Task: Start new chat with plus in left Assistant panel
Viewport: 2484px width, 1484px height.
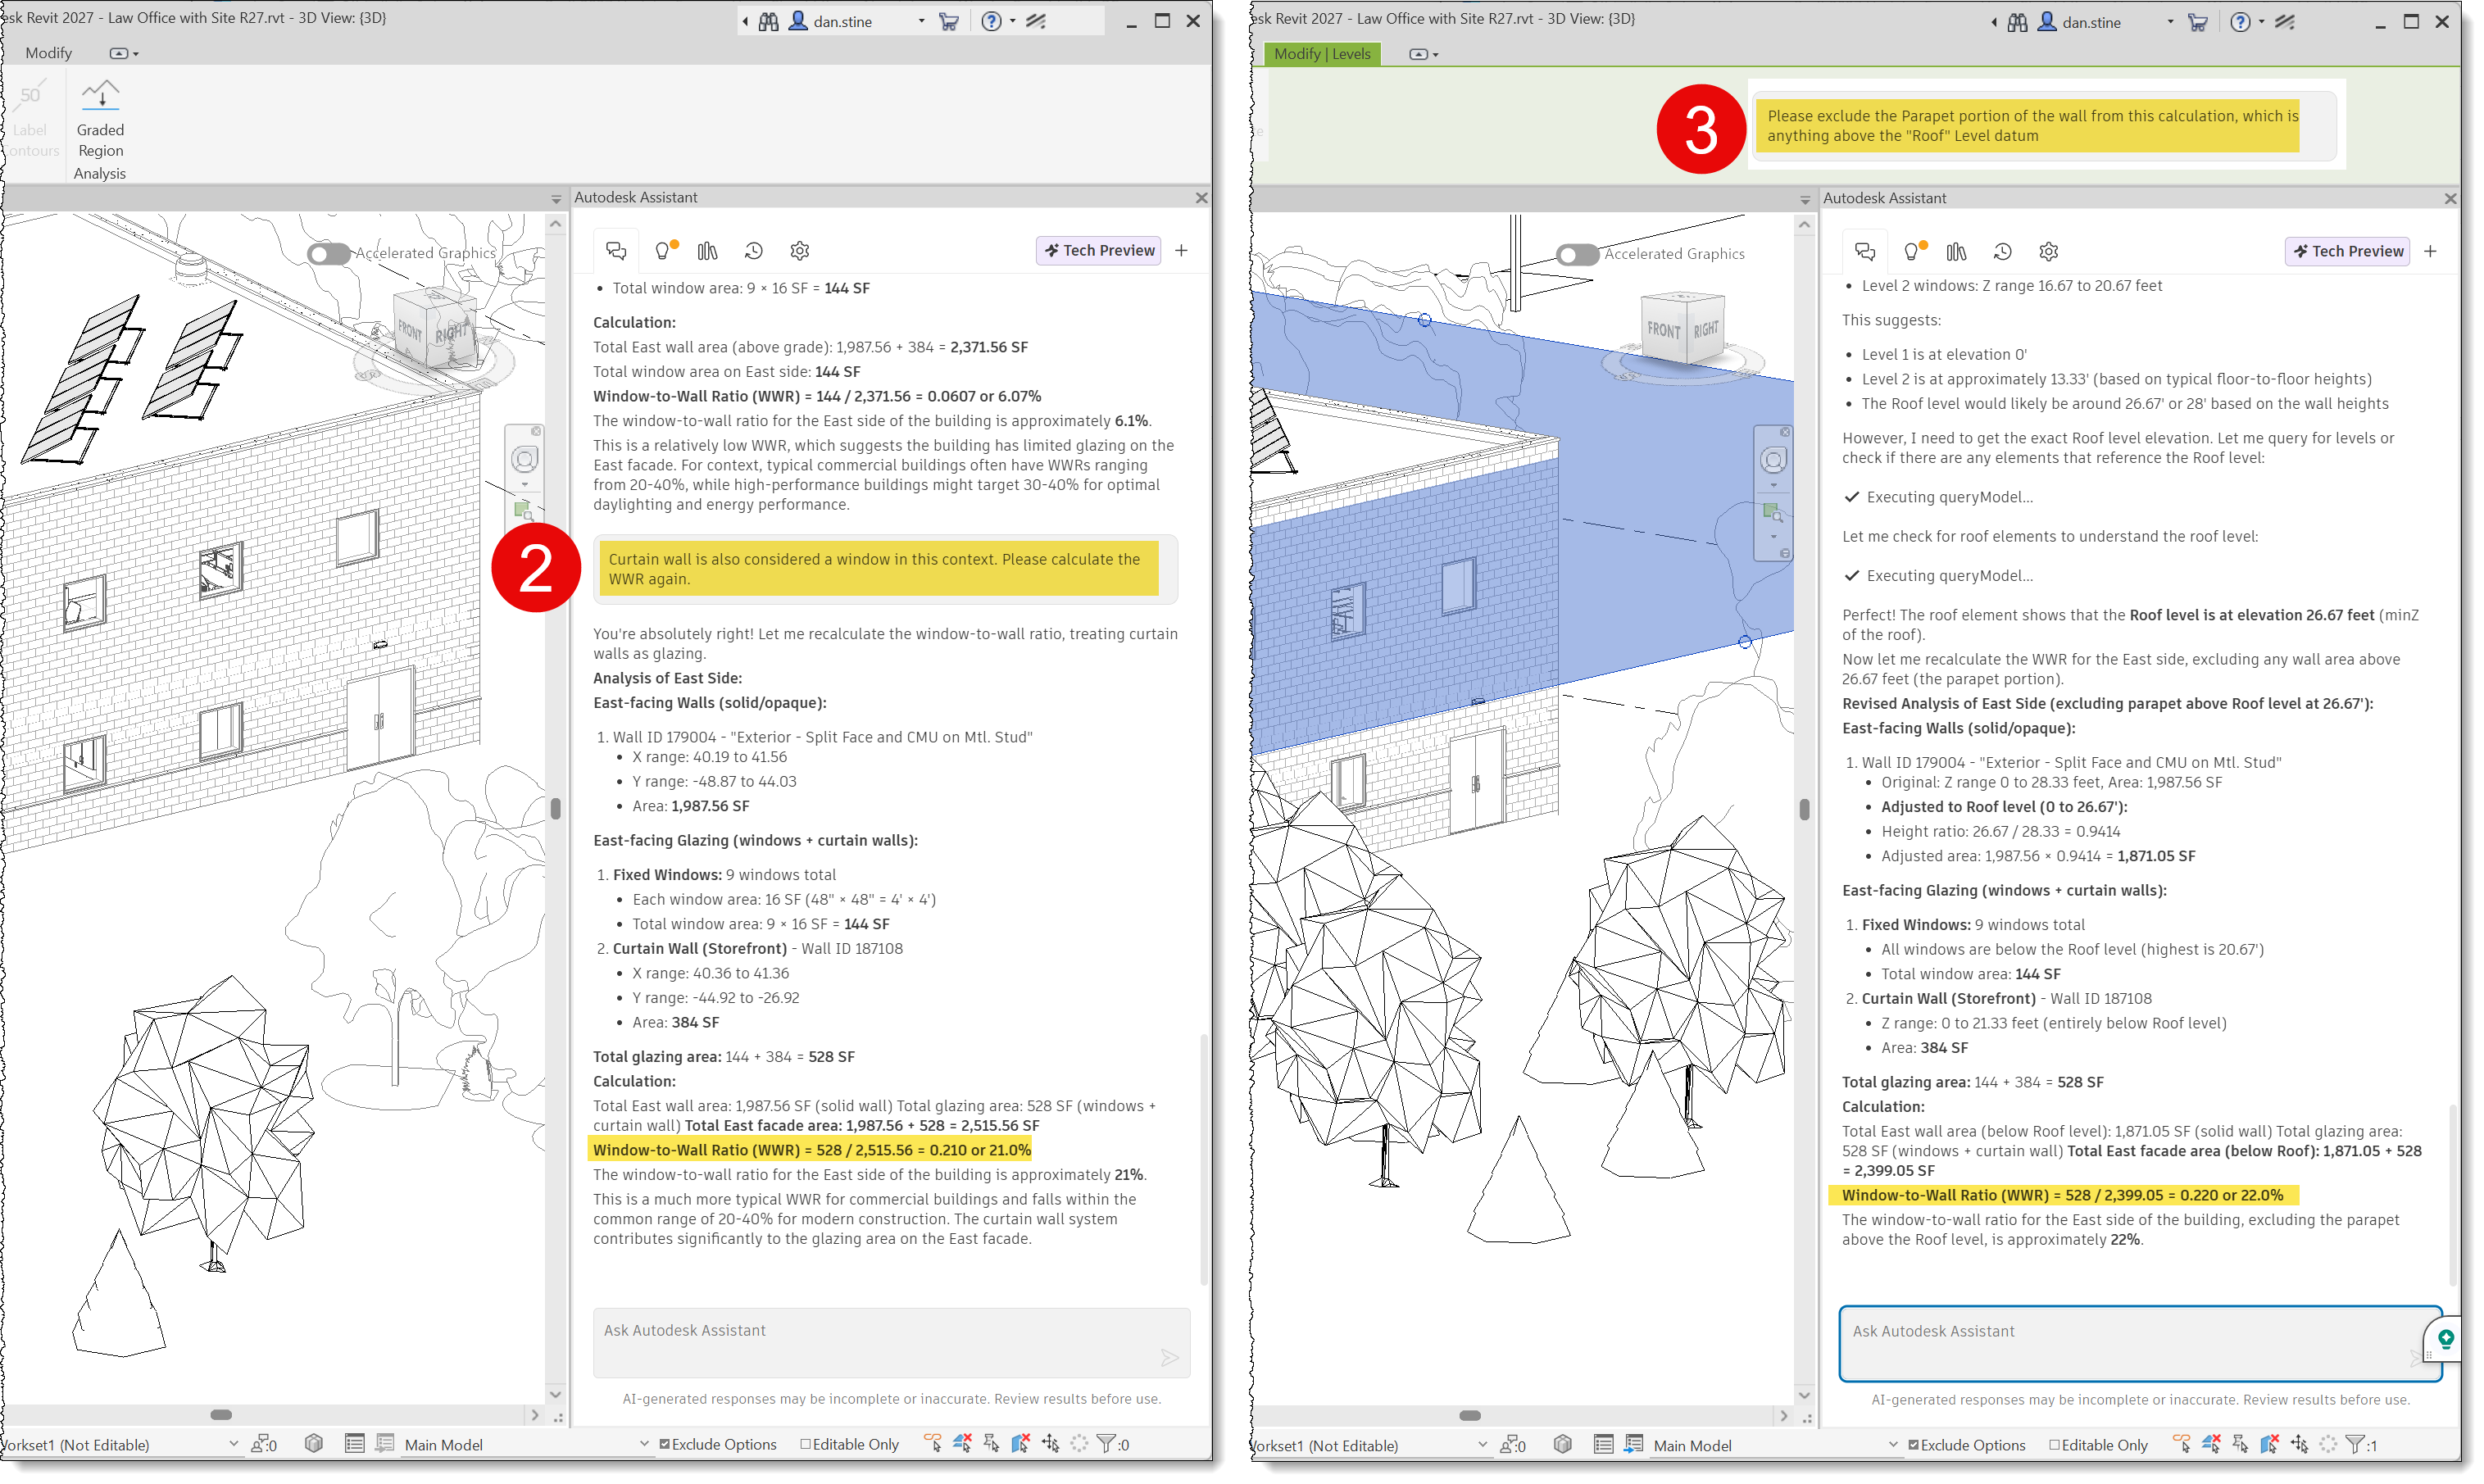Action: point(1182,251)
